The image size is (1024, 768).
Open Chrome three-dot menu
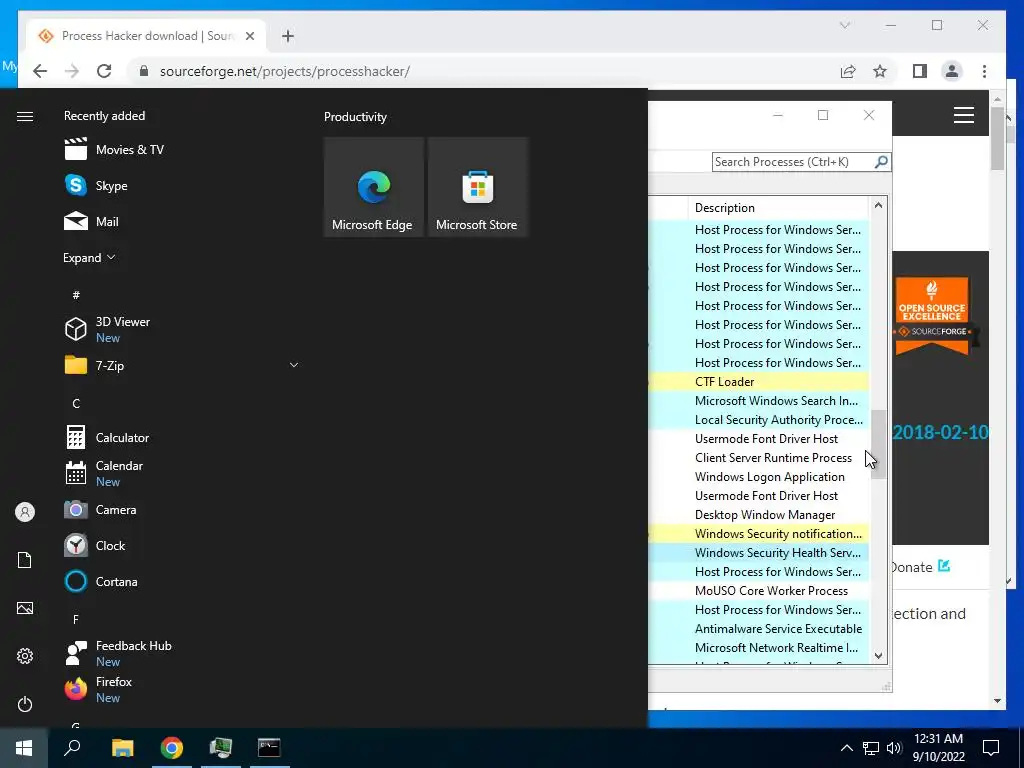coord(984,71)
